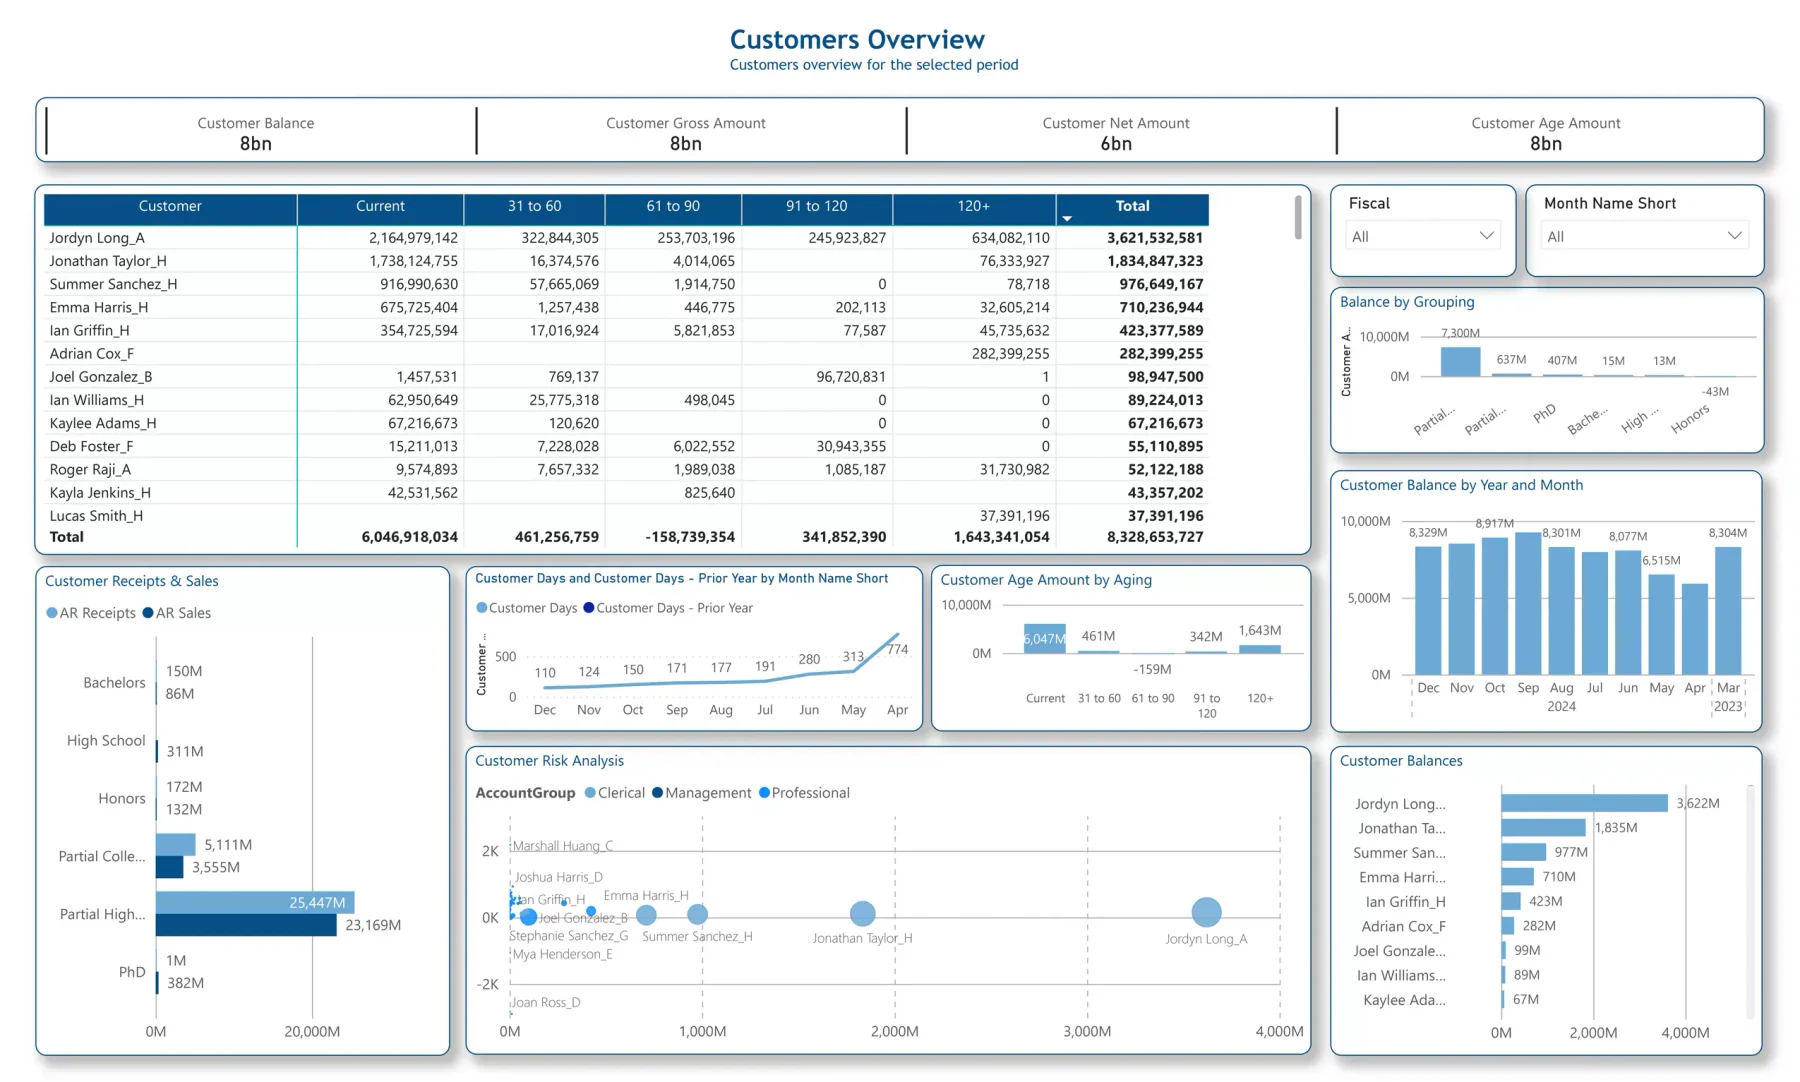Select Jordyn Long_A bubble in risk chart
This screenshot has height=1082, width=1800.
[1206, 912]
